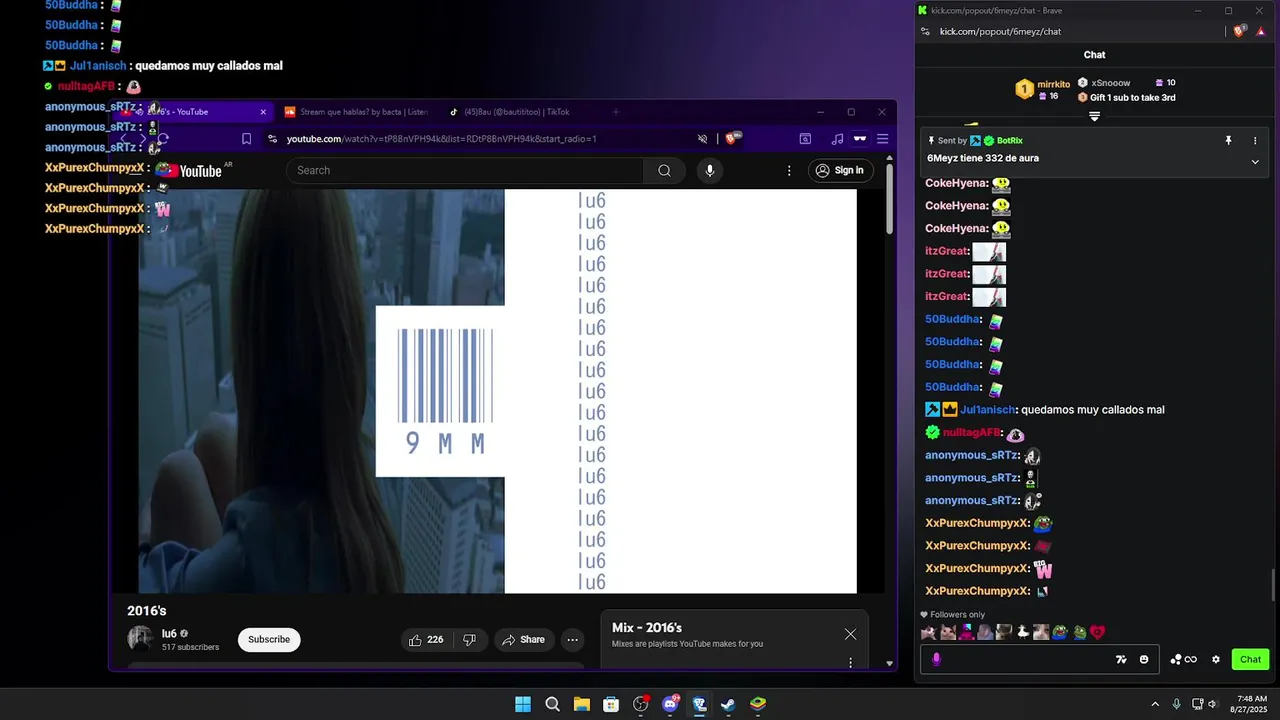The width and height of the screenshot is (1280, 720).
Task: Click Brave Shields icon in Kick chat window
Action: pyautogui.click(x=1239, y=32)
